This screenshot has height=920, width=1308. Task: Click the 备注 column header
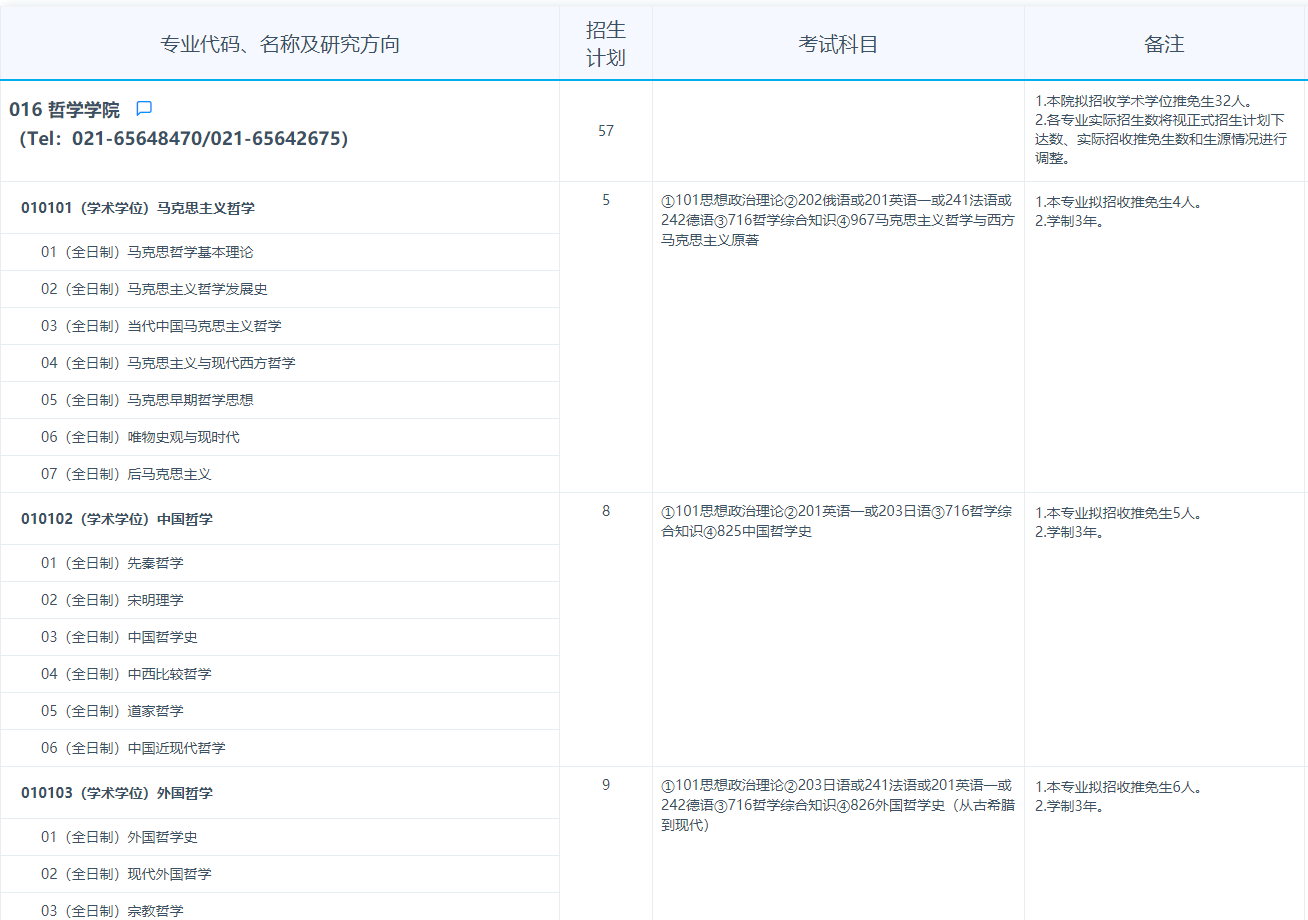1164,44
